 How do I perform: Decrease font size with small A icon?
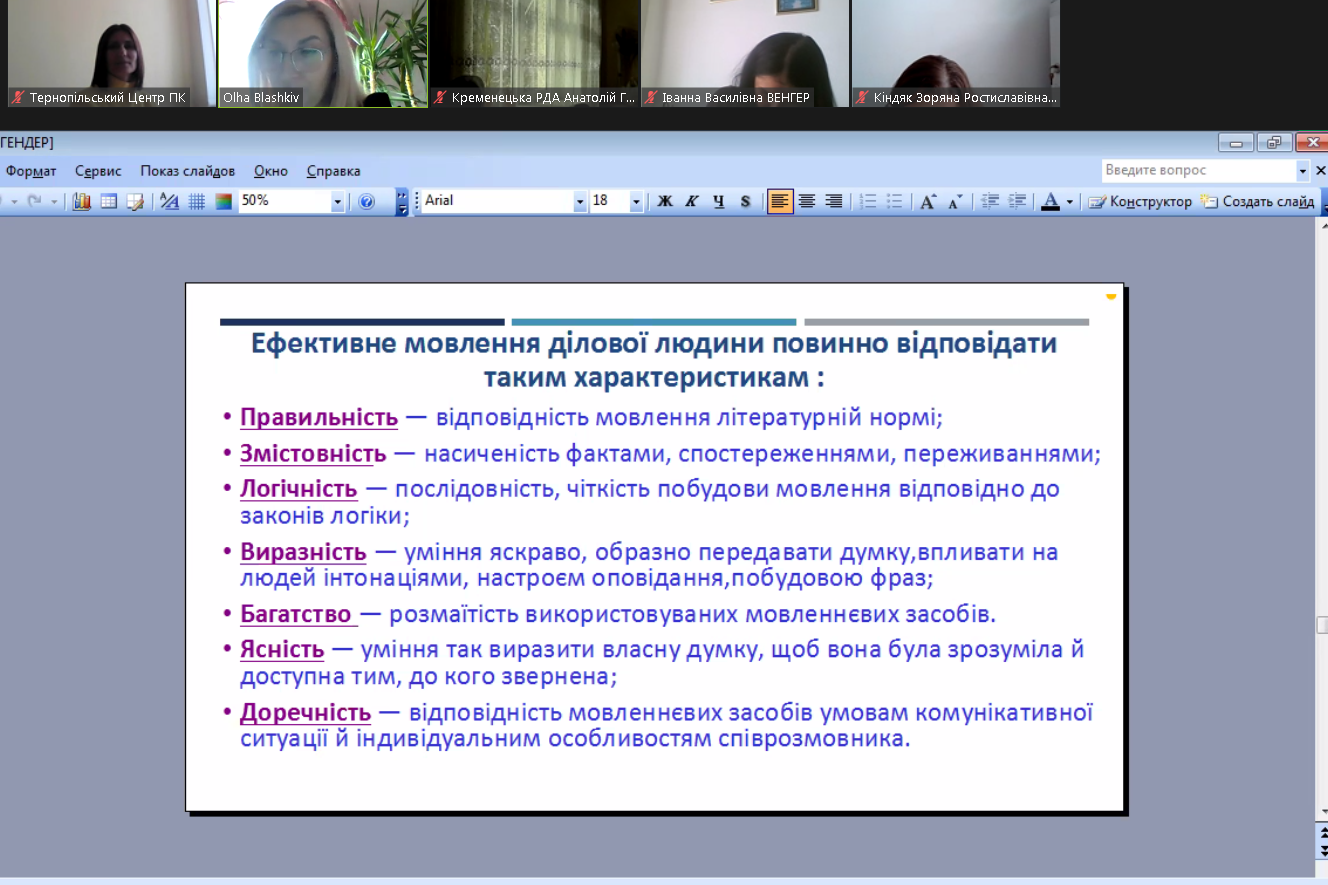[955, 201]
